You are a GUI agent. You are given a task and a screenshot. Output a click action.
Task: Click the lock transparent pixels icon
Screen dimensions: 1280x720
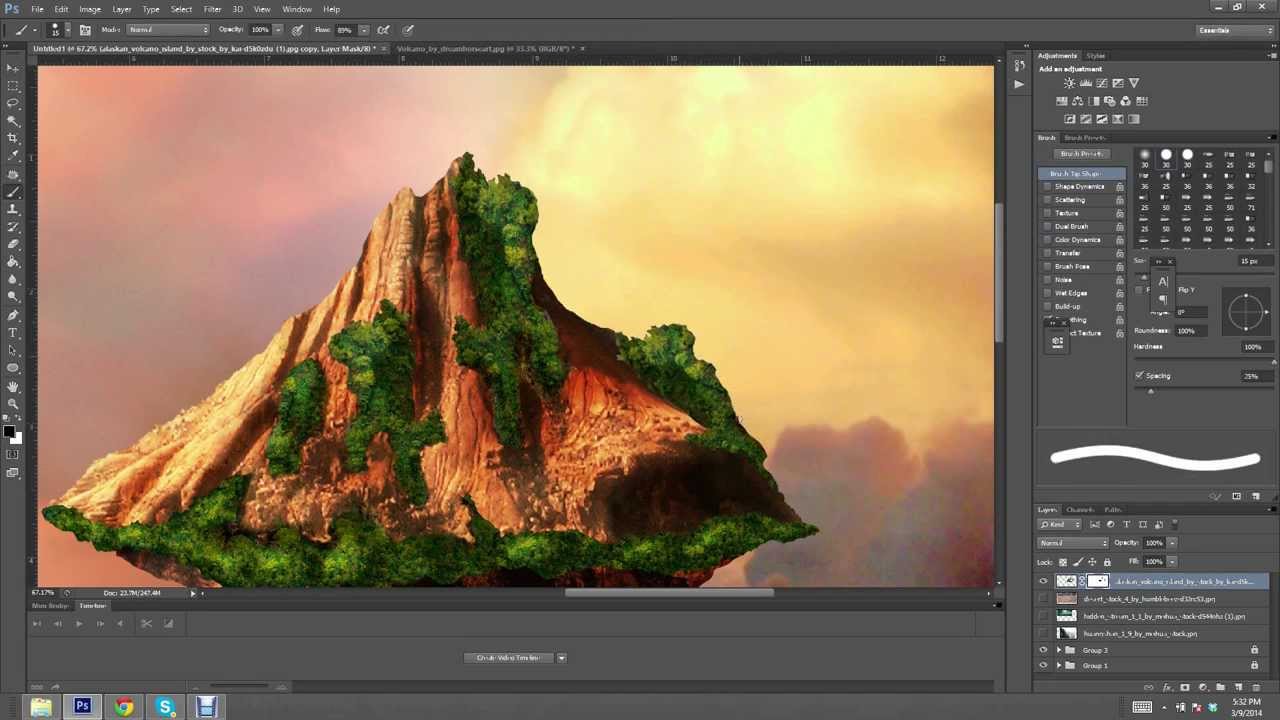1063,562
